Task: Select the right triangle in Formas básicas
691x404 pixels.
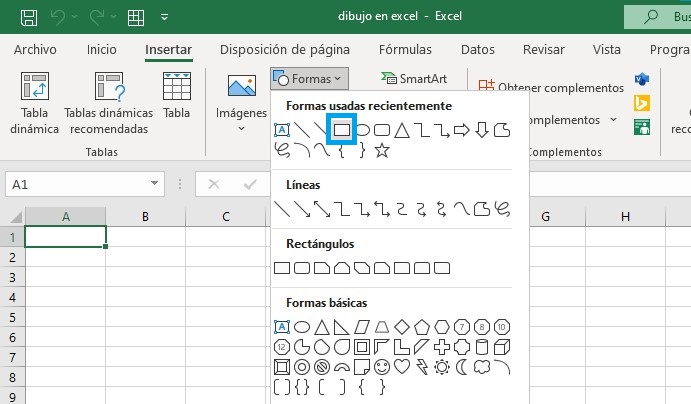Action: [342, 327]
